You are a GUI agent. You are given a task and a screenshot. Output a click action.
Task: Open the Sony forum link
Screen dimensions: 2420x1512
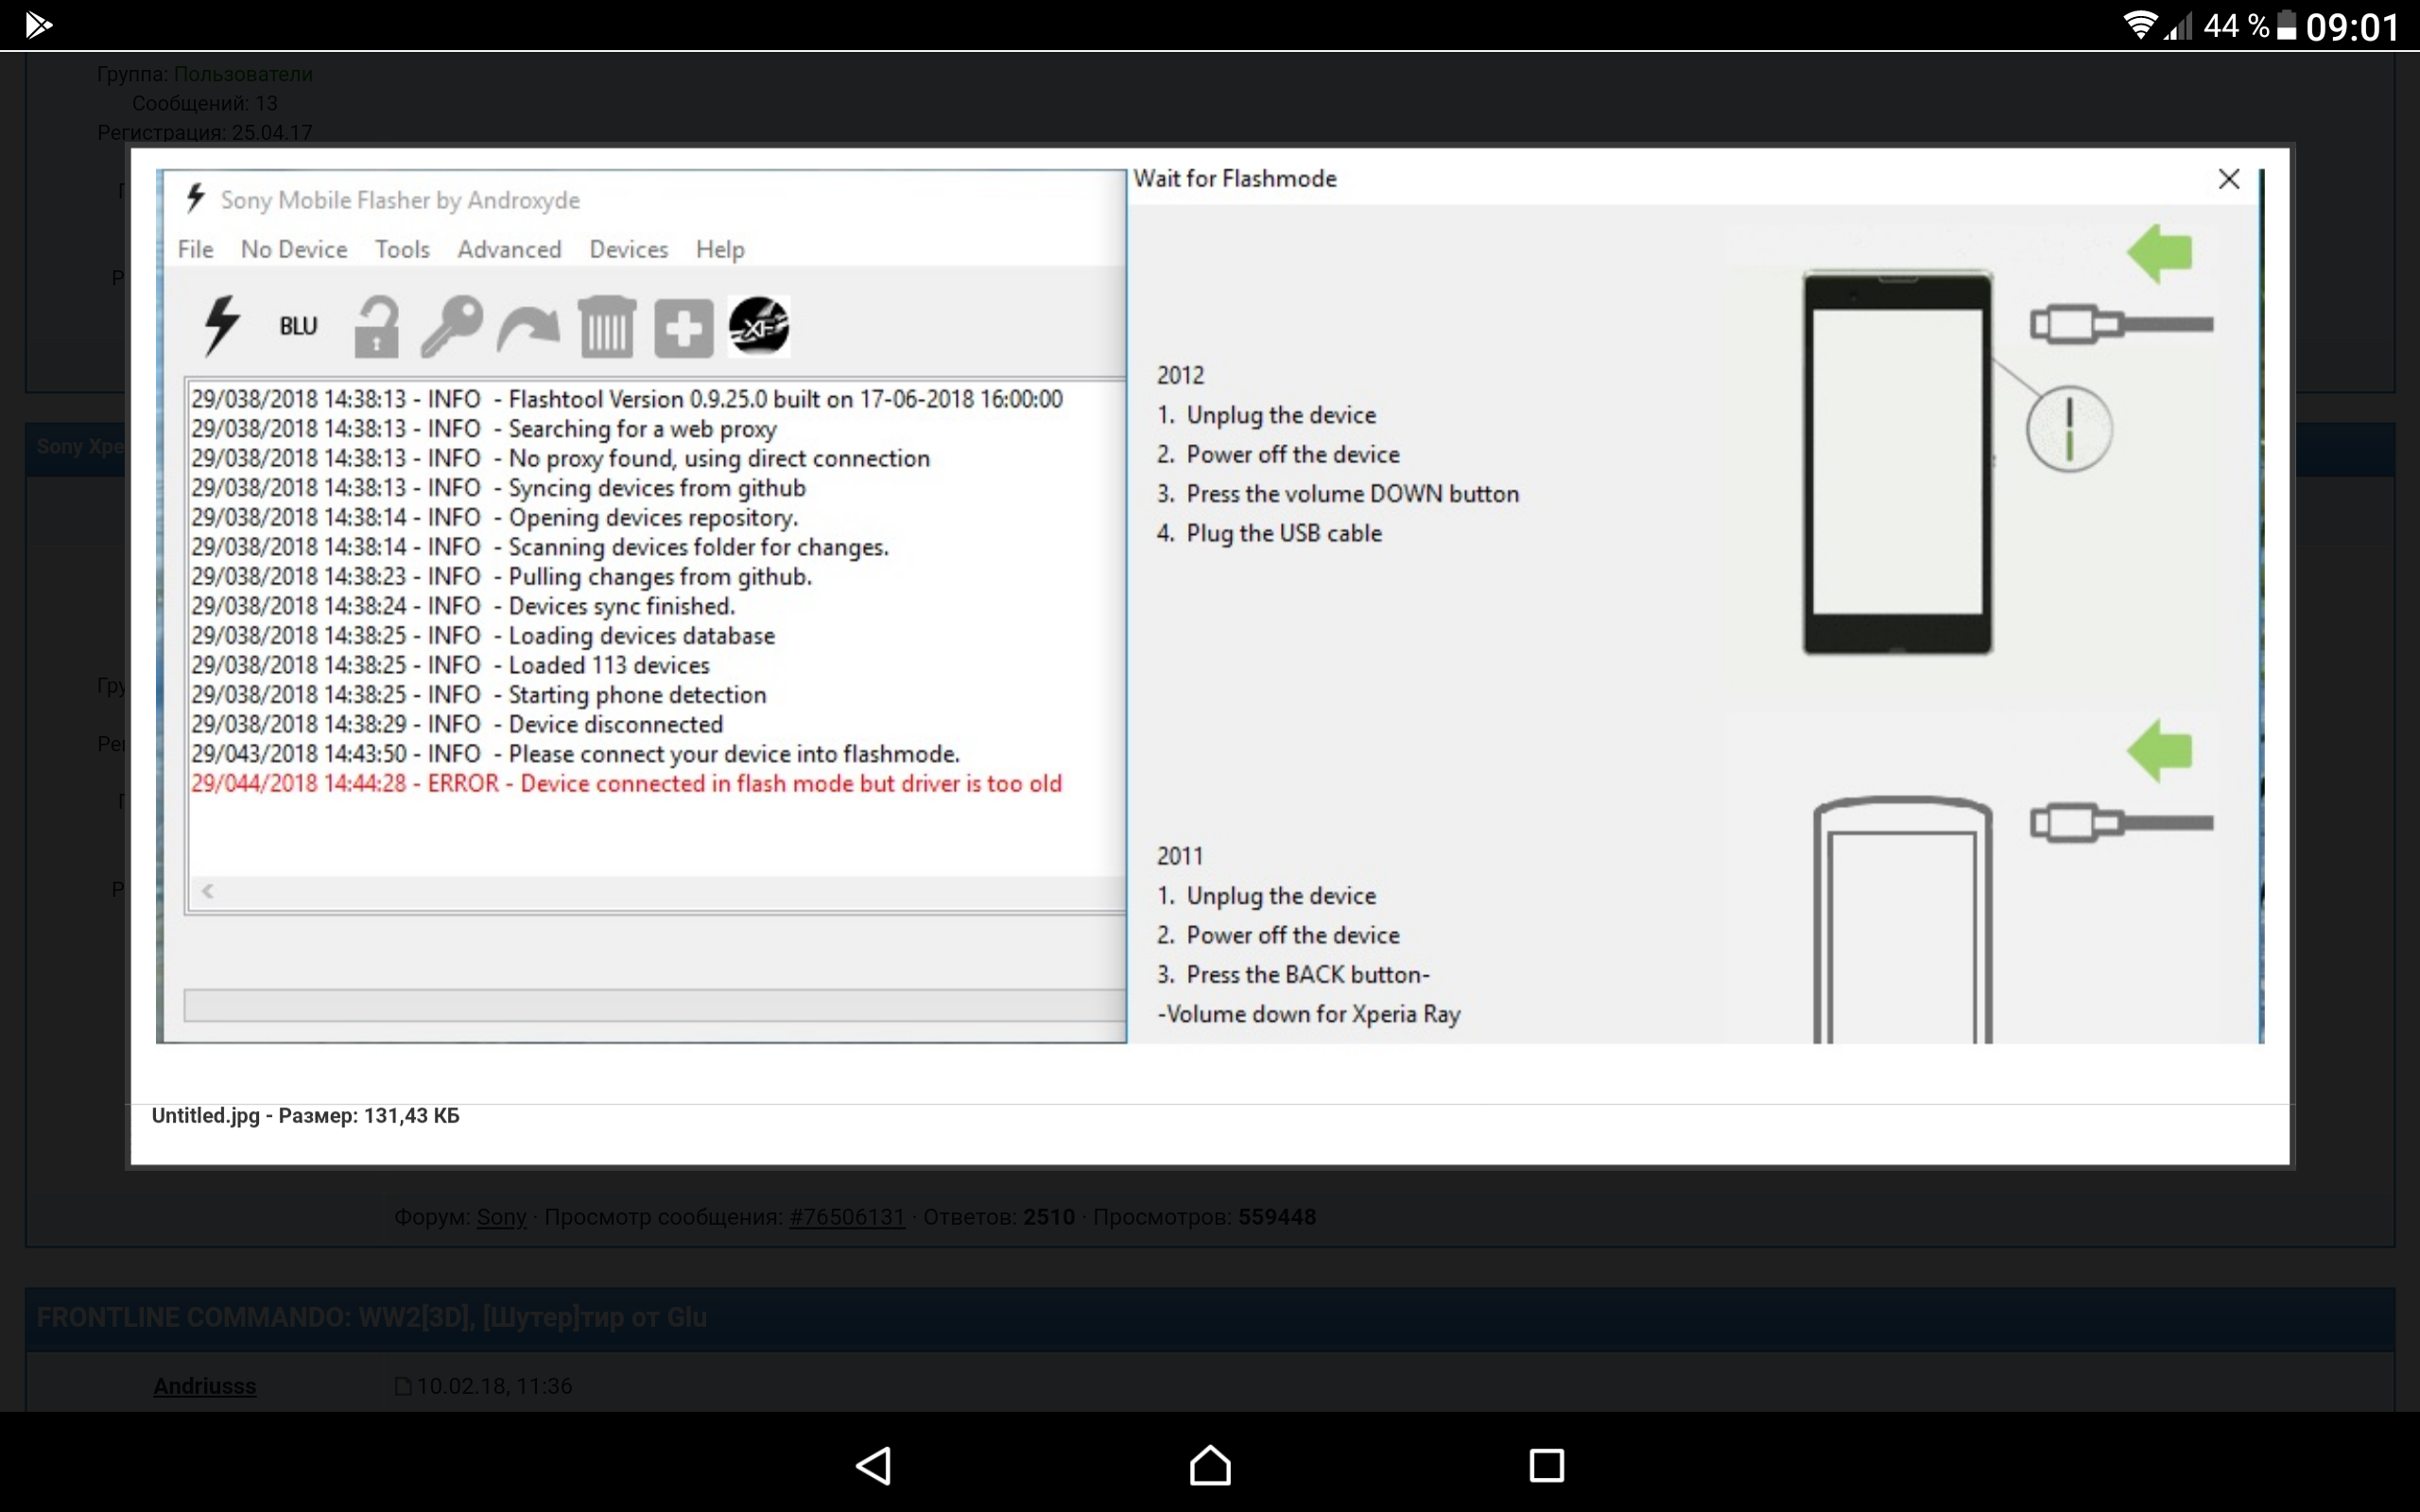click(501, 1217)
